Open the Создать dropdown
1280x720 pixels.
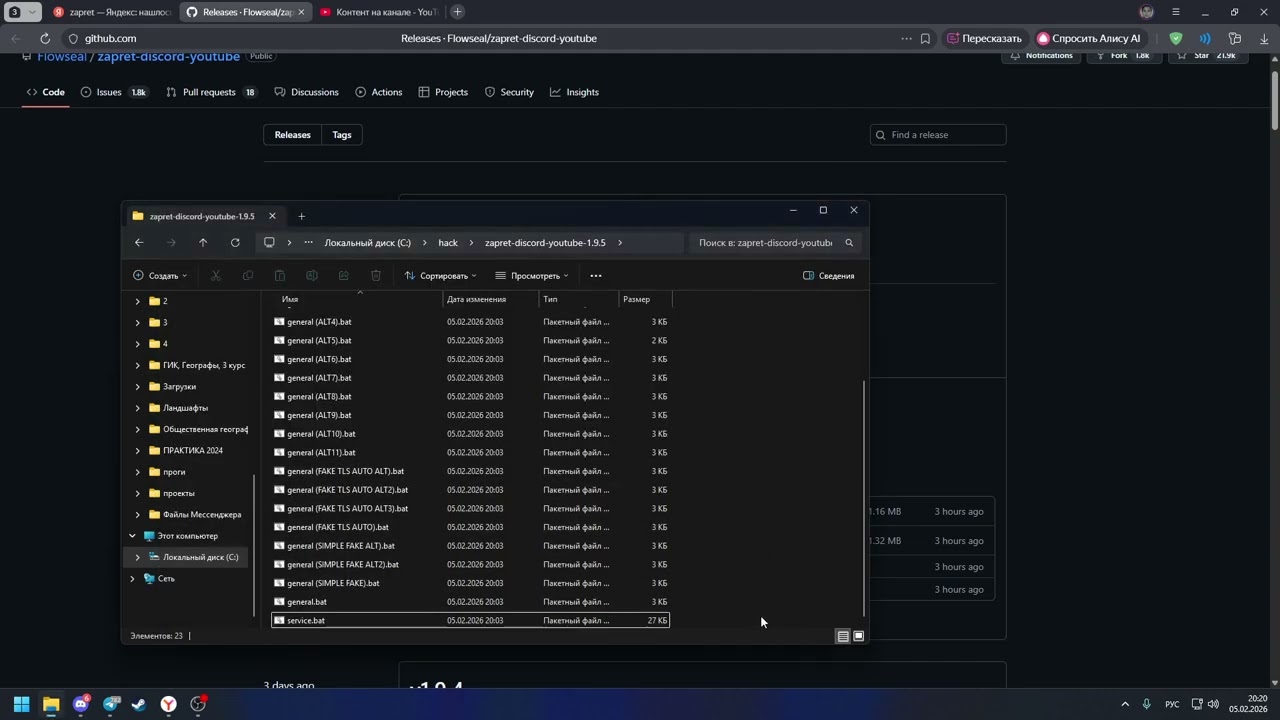[160, 276]
